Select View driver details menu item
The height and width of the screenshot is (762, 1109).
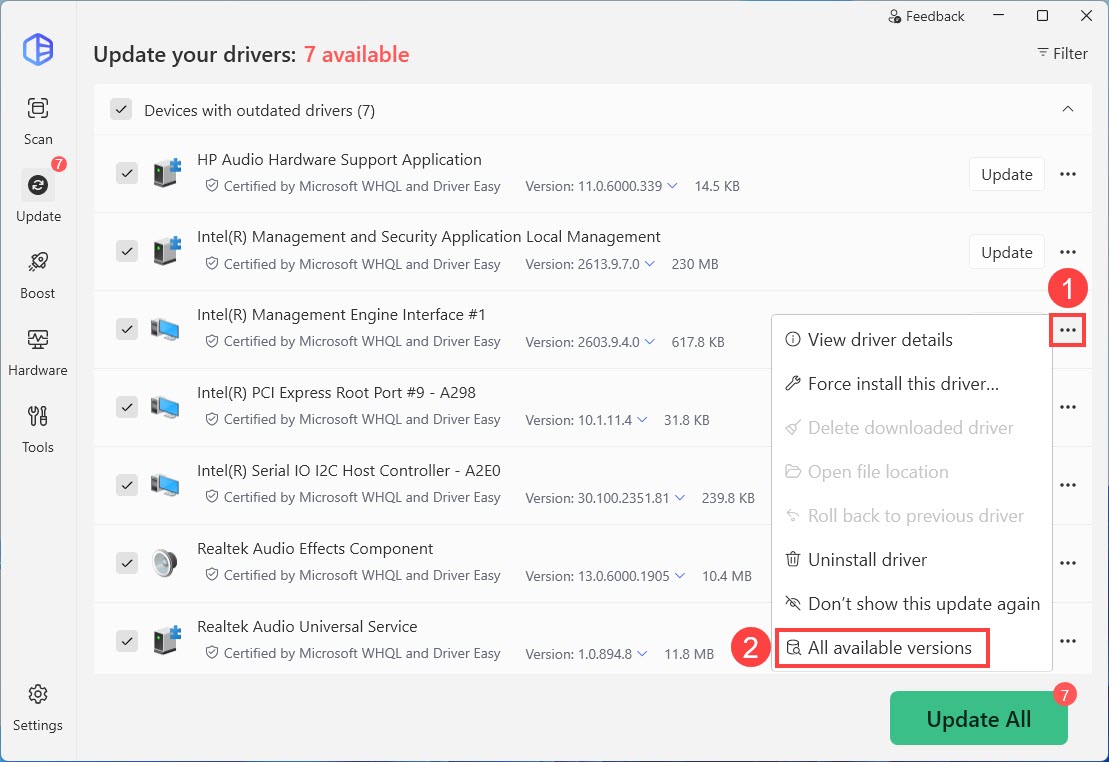[912, 340]
